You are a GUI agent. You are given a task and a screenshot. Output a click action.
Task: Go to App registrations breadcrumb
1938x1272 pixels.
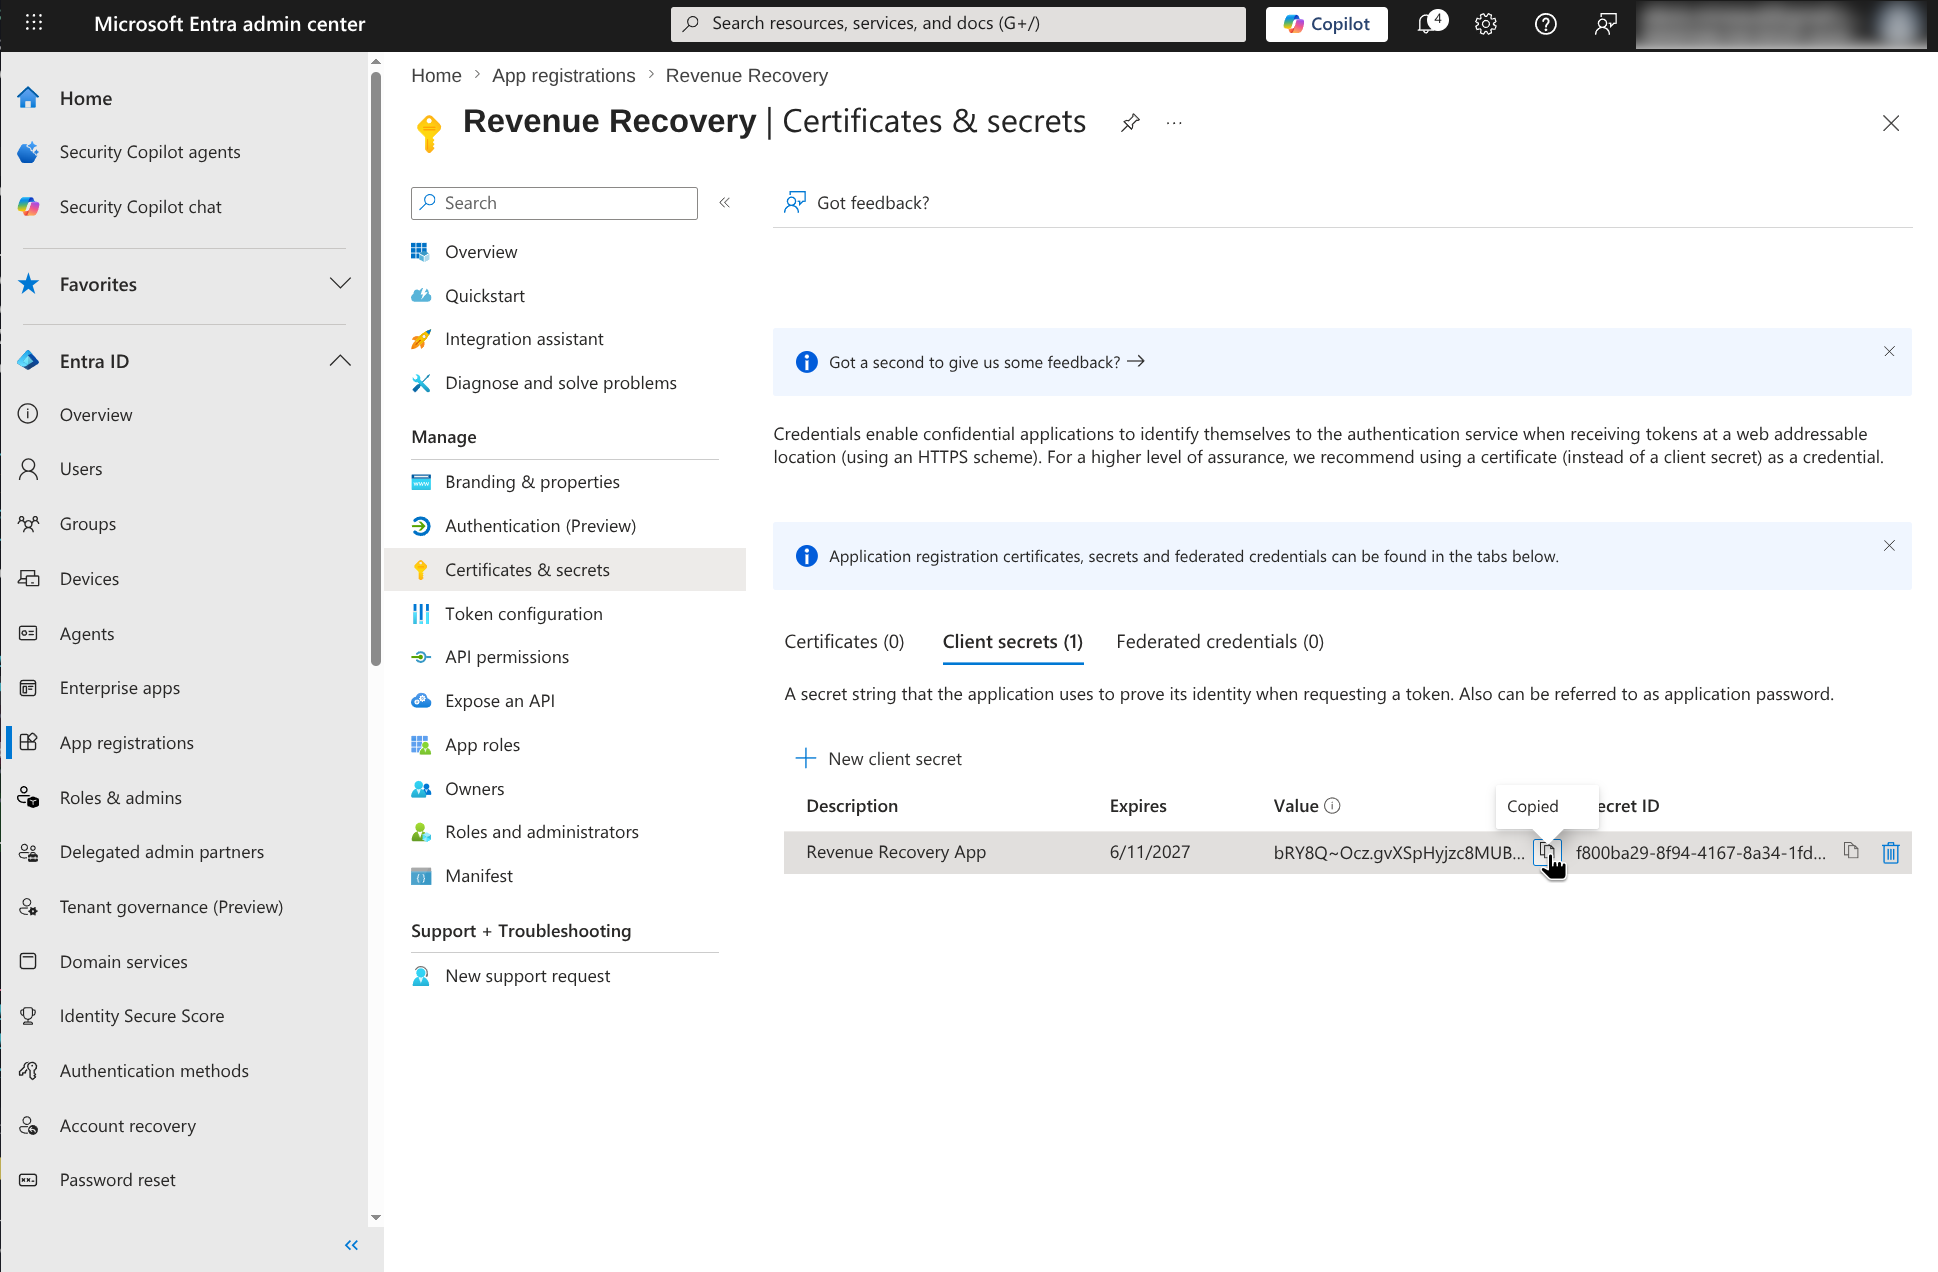pos(563,76)
